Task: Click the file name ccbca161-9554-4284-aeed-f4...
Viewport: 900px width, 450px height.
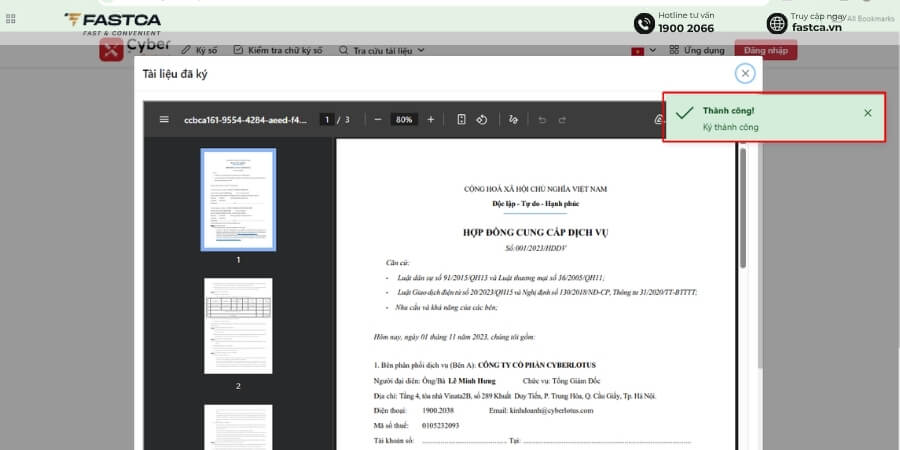Action: click(245, 120)
